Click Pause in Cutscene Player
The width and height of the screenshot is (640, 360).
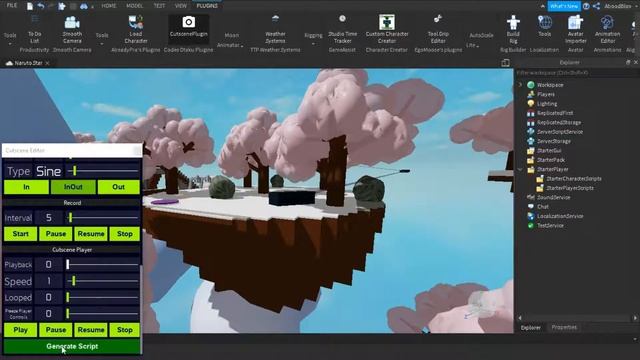56,330
